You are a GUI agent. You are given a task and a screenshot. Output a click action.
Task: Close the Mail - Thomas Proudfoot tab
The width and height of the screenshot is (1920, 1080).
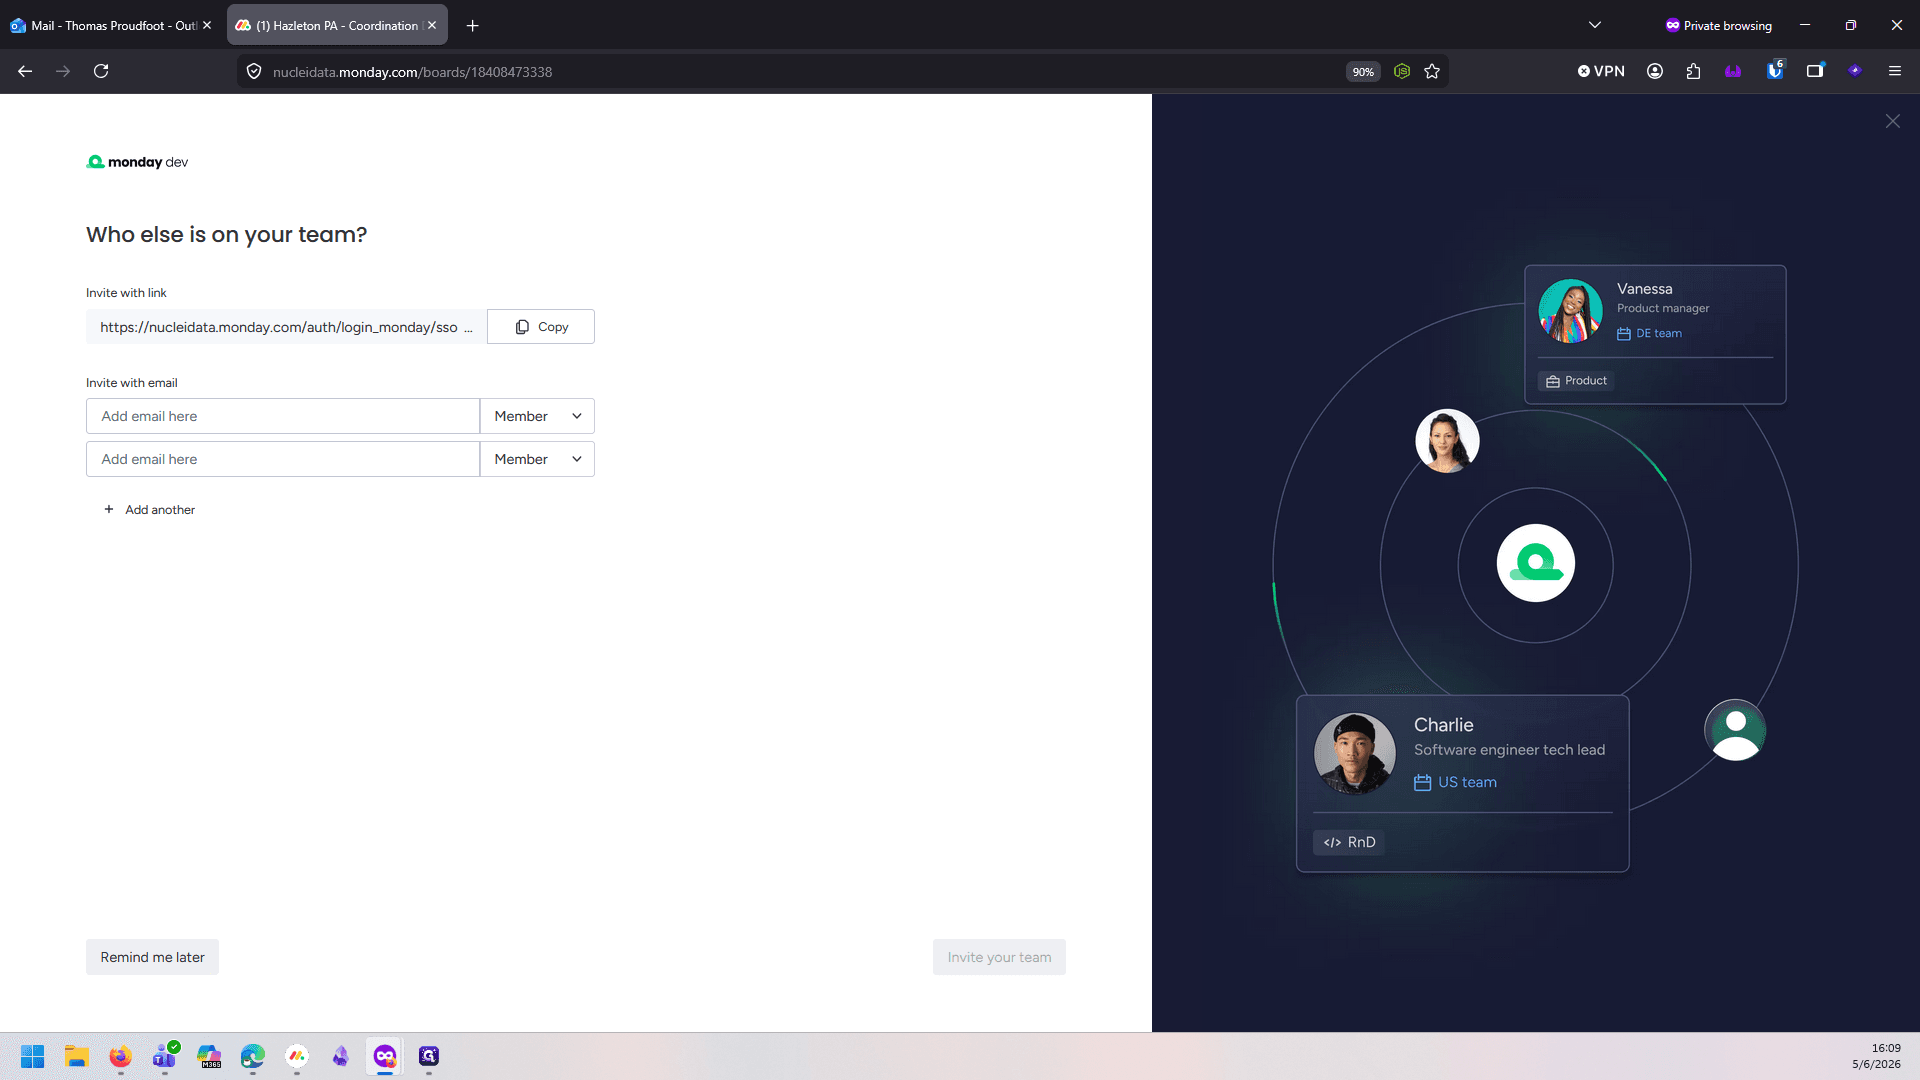[207, 25]
